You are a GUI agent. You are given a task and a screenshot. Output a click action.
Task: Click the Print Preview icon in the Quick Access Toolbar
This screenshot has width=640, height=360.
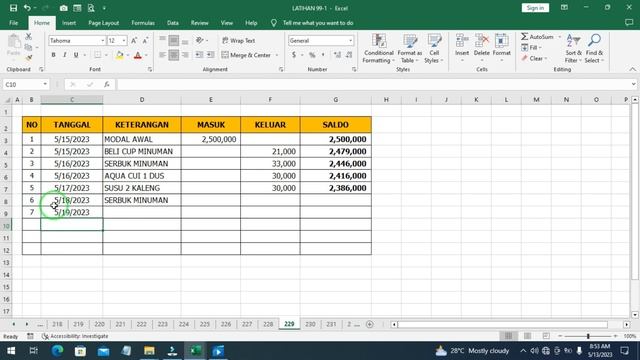[x=91, y=8]
